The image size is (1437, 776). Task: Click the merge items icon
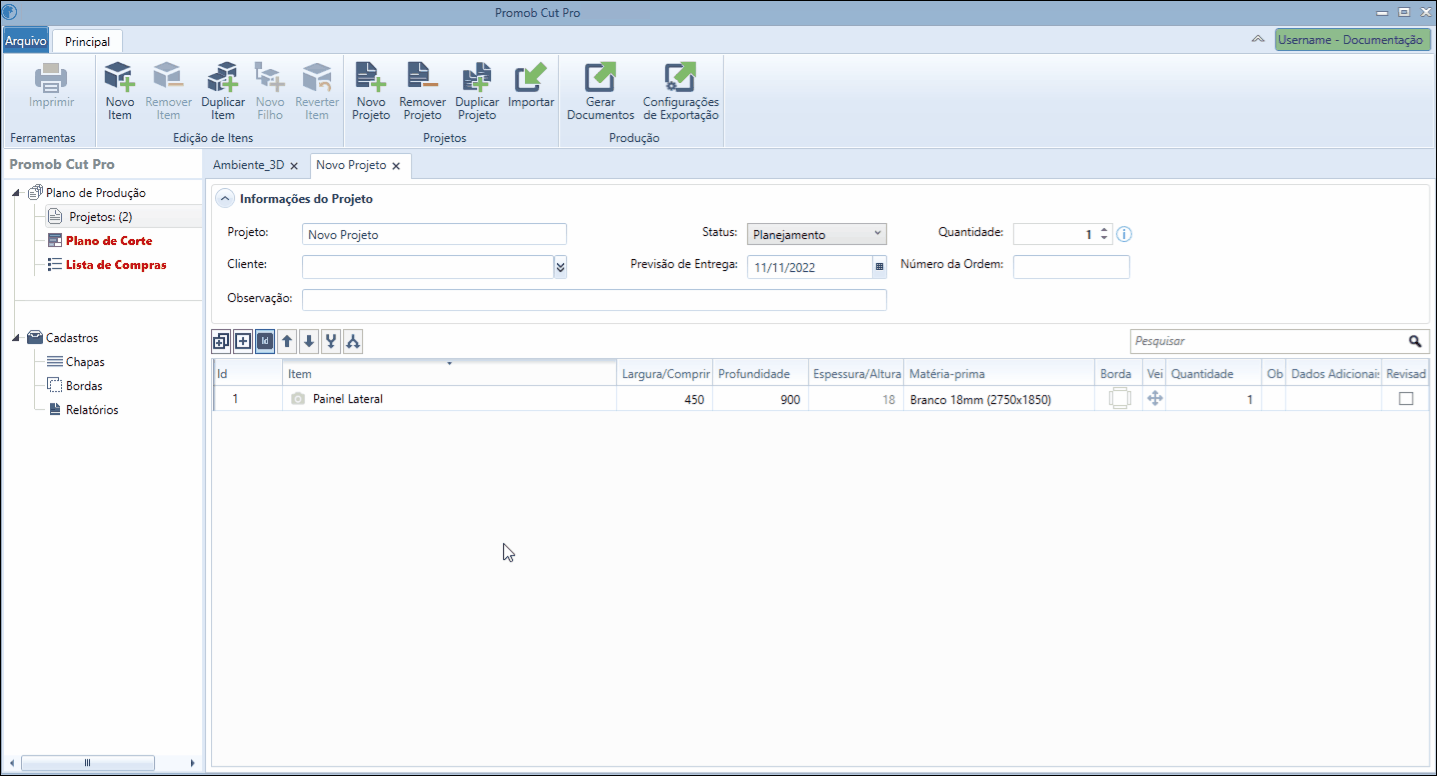(331, 341)
